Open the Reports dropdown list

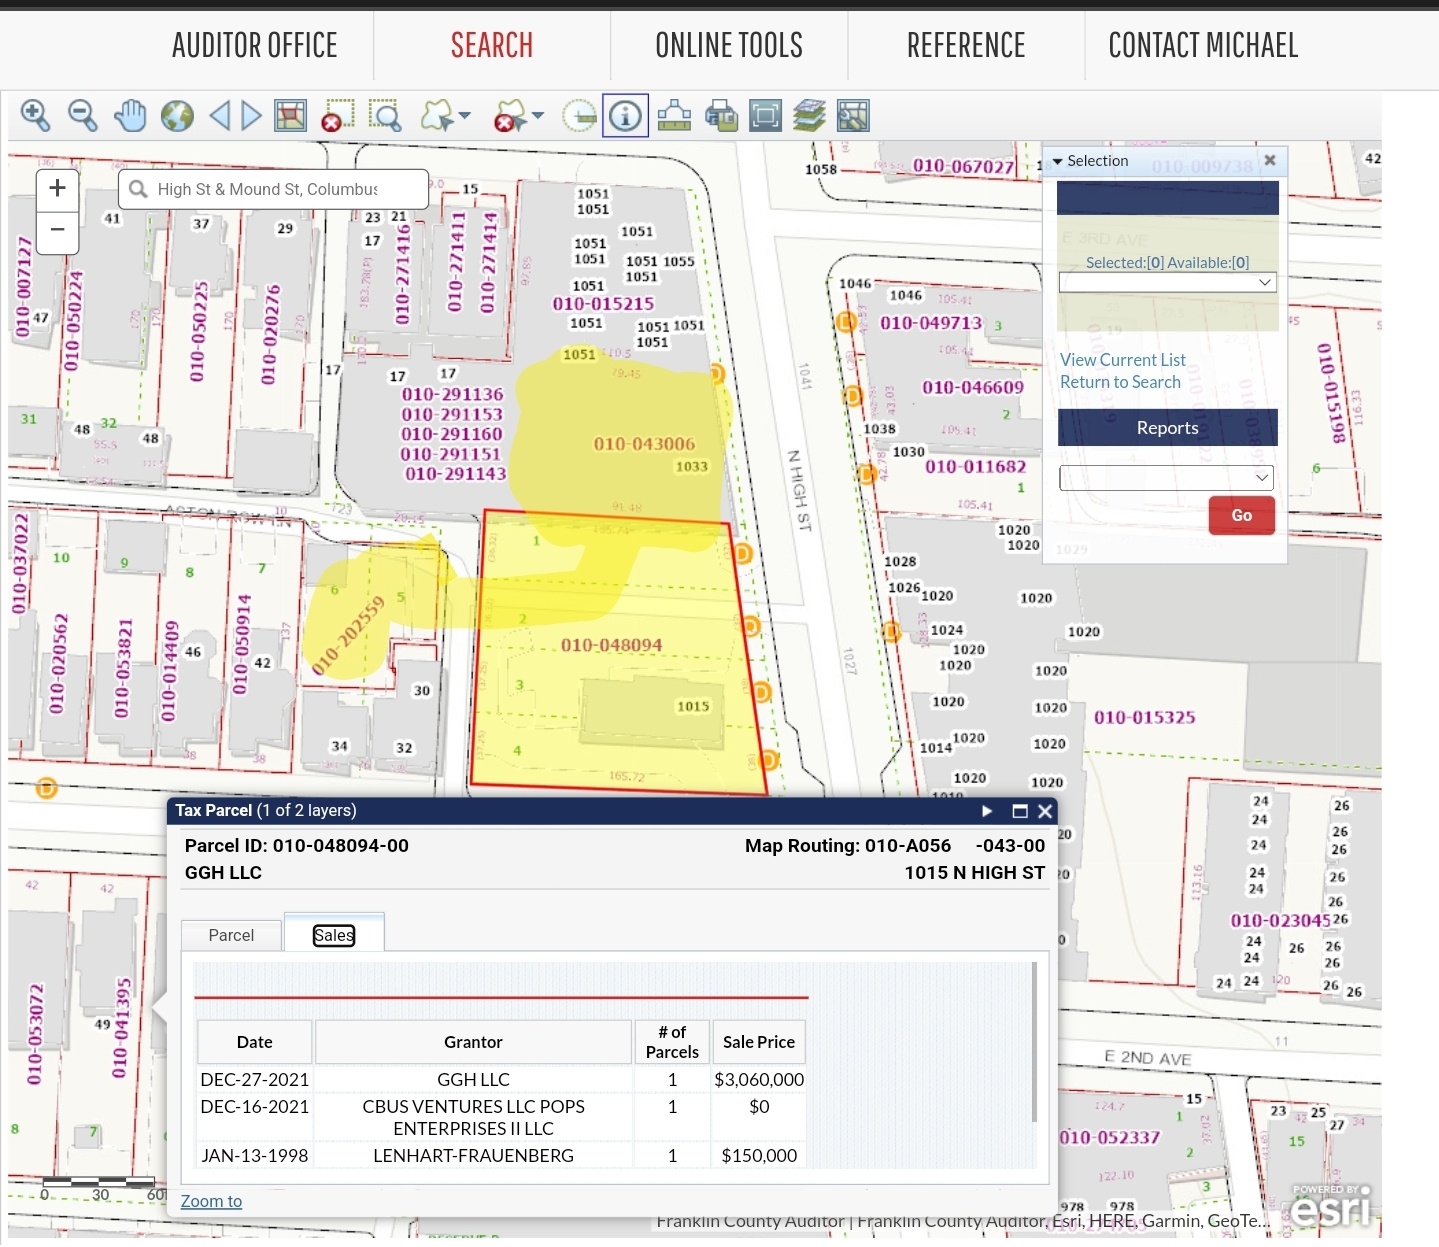pyautogui.click(x=1167, y=477)
